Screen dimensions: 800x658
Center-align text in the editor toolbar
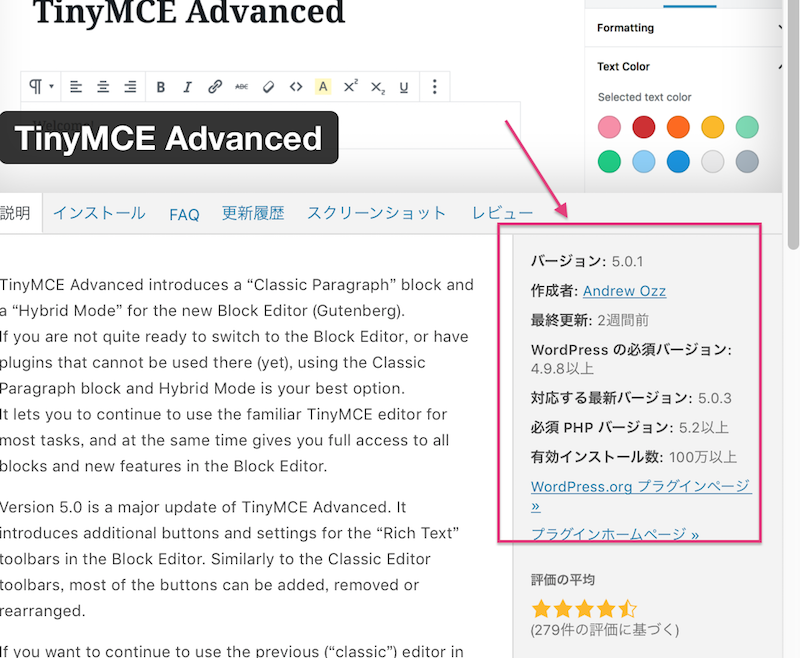click(103, 87)
